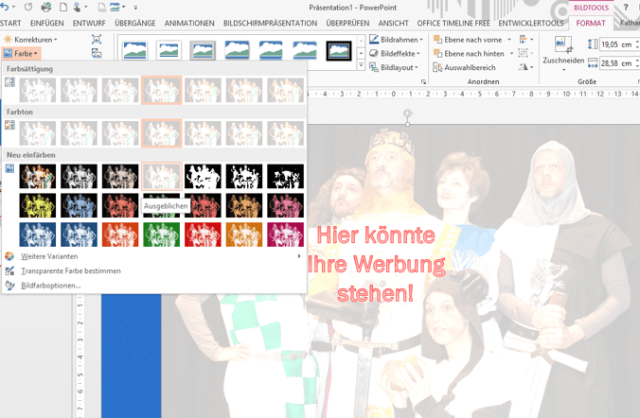Screen dimensions: 640x418
Task: Apply dark blue recolor thumbnail
Action: 79,205
